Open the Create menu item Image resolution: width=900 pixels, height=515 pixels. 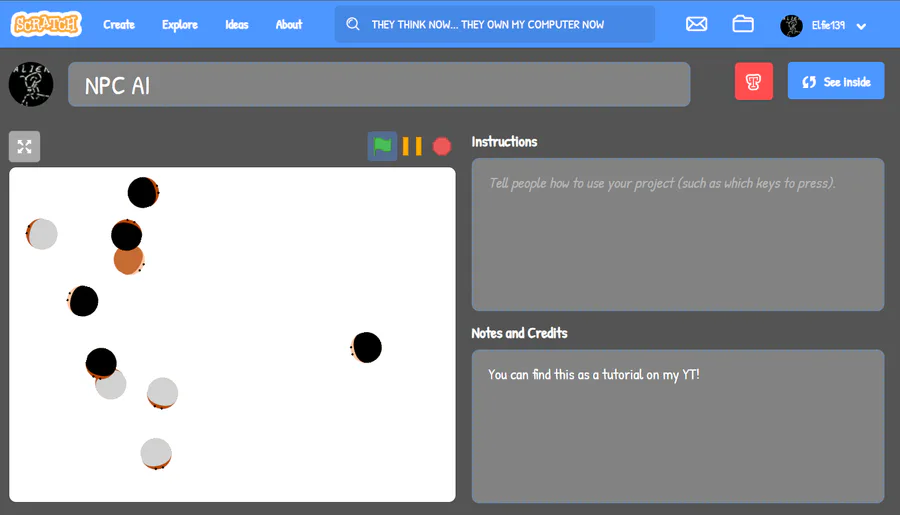pos(119,25)
